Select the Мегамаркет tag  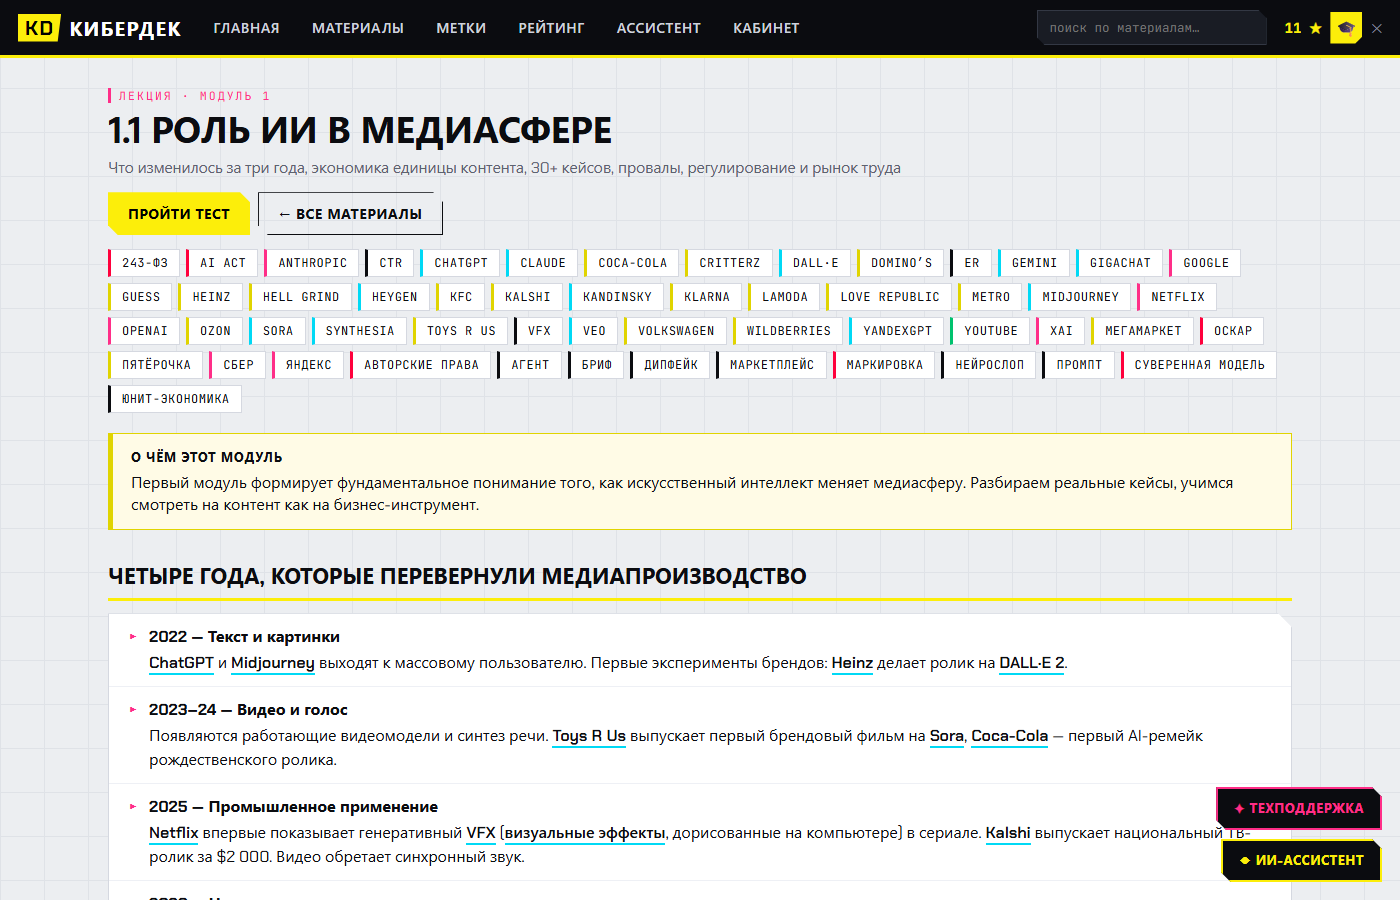[x=1143, y=331]
